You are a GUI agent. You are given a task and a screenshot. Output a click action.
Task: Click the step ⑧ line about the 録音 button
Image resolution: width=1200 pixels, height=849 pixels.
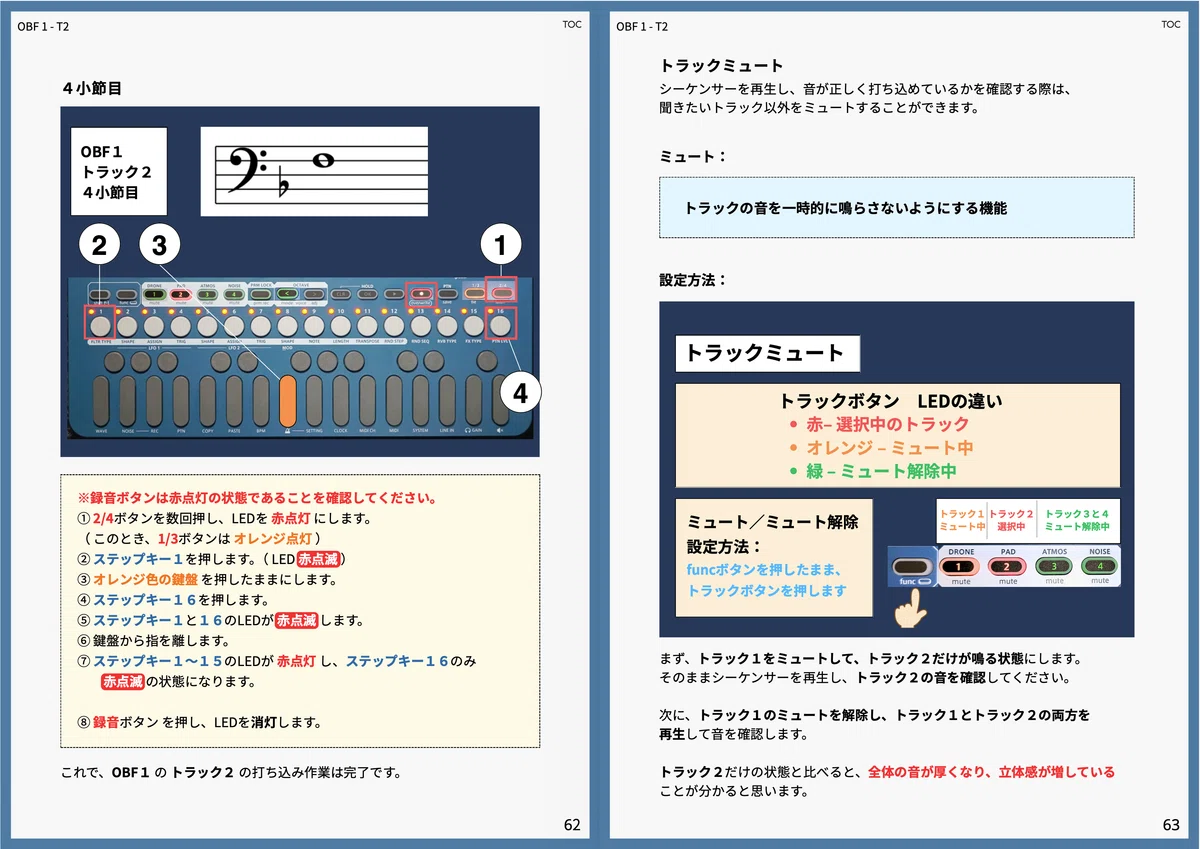pyautogui.click(x=200, y=722)
